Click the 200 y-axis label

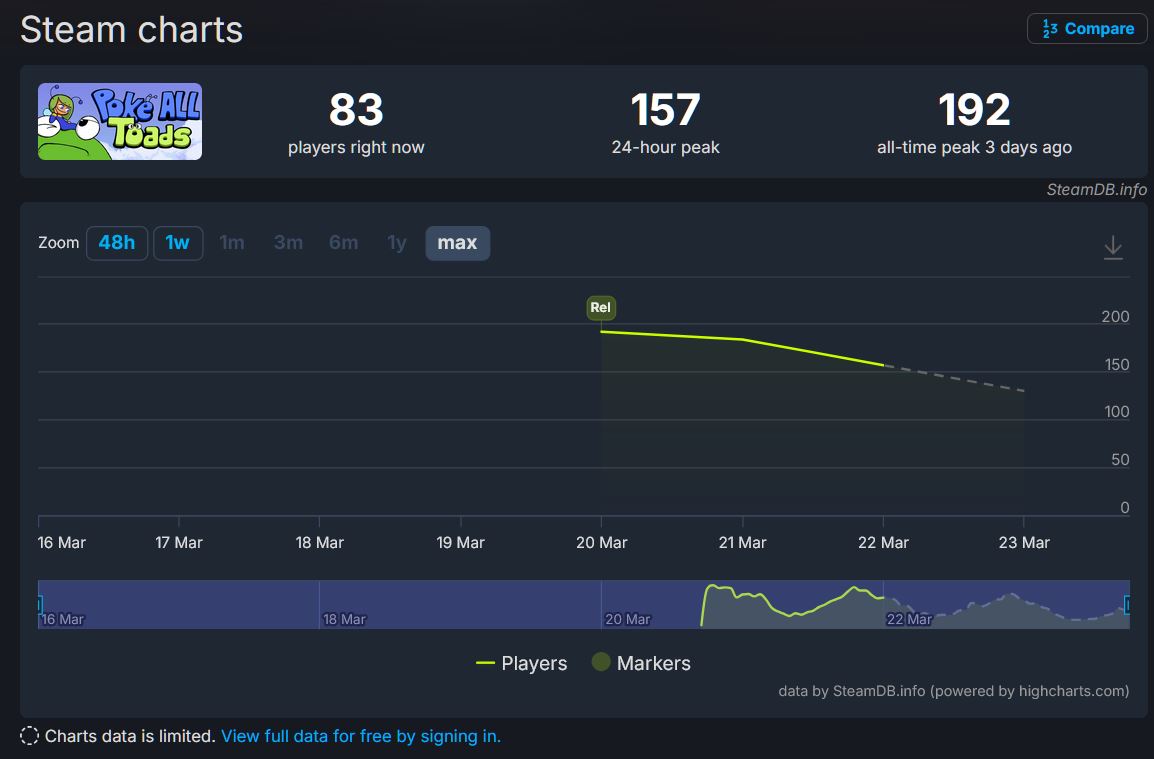[1115, 317]
